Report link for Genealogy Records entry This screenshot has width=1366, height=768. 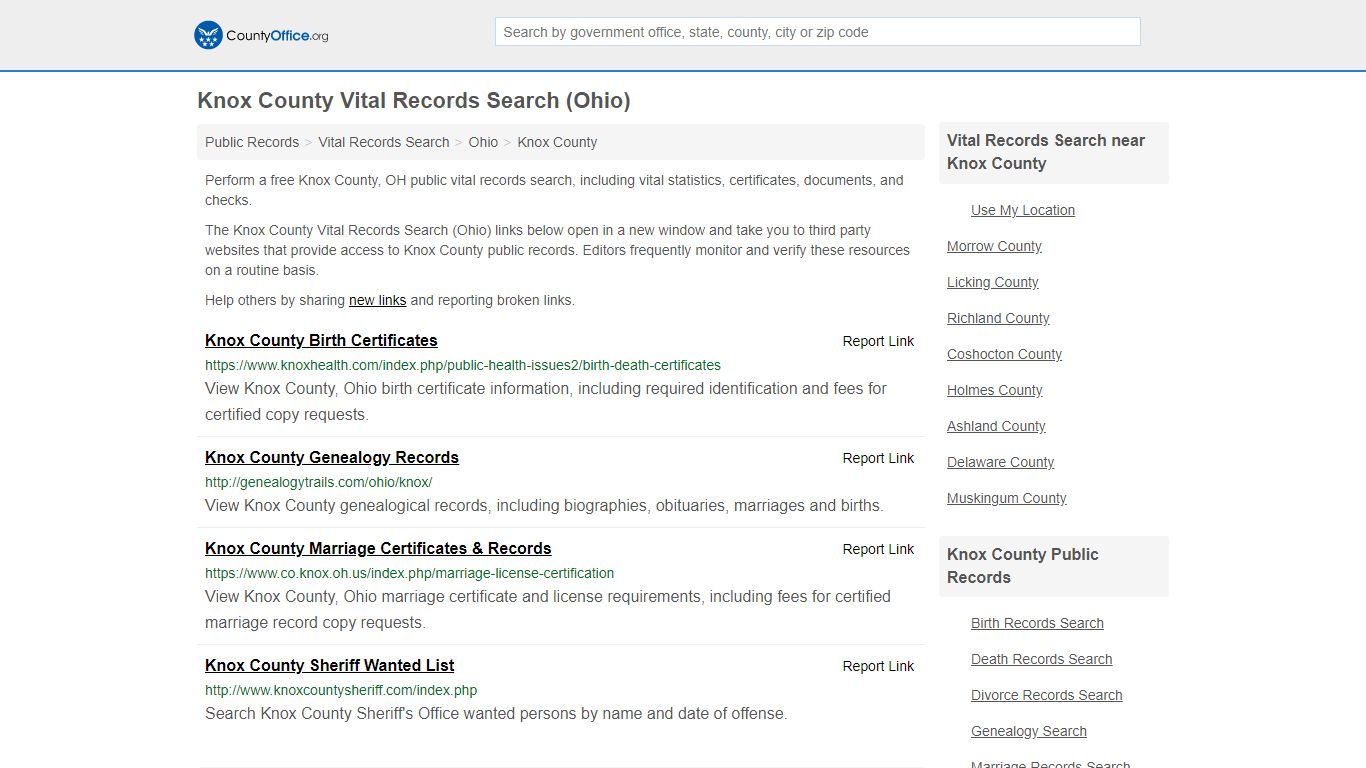(878, 458)
